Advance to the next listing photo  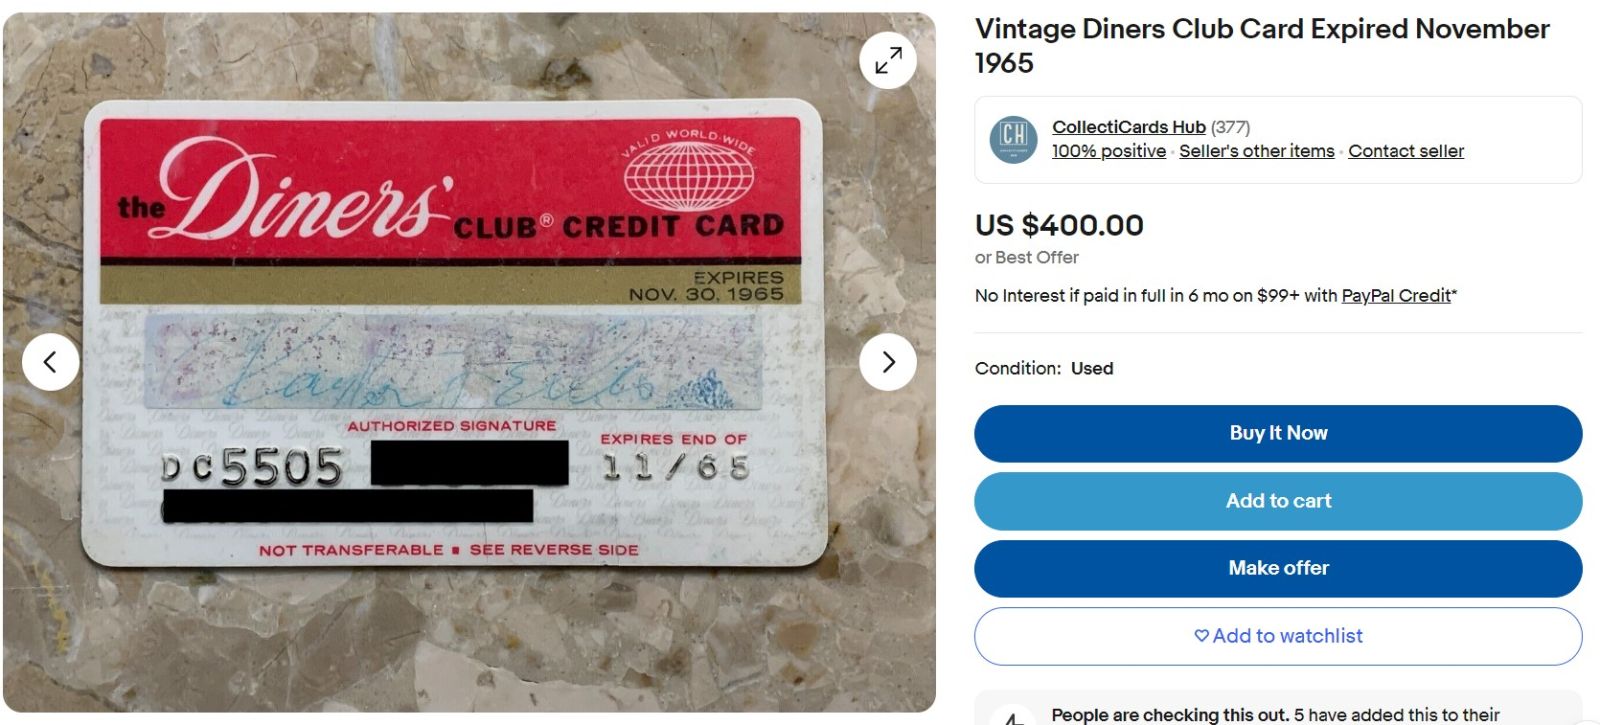[888, 362]
